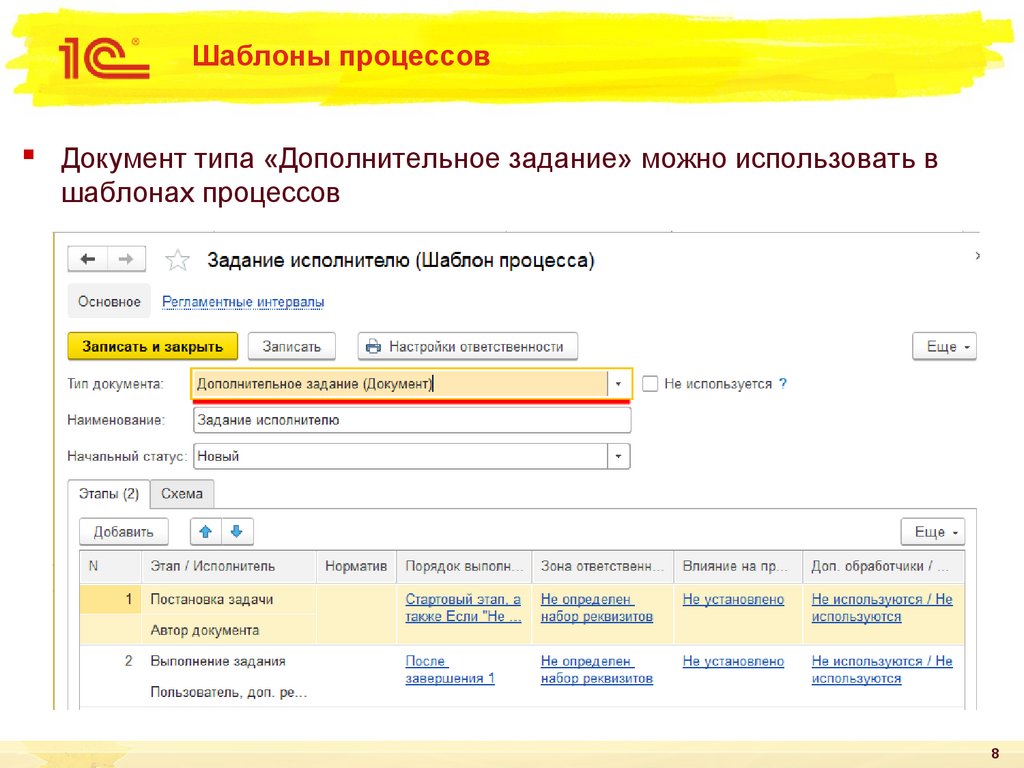Image resolution: width=1024 pixels, height=768 pixels.
Task: Expand the 'Начальный статус' dropdown
Action: [x=619, y=456]
